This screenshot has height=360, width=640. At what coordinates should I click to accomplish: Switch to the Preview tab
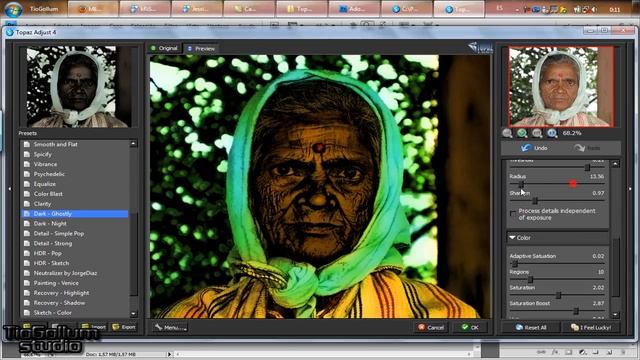[201, 49]
